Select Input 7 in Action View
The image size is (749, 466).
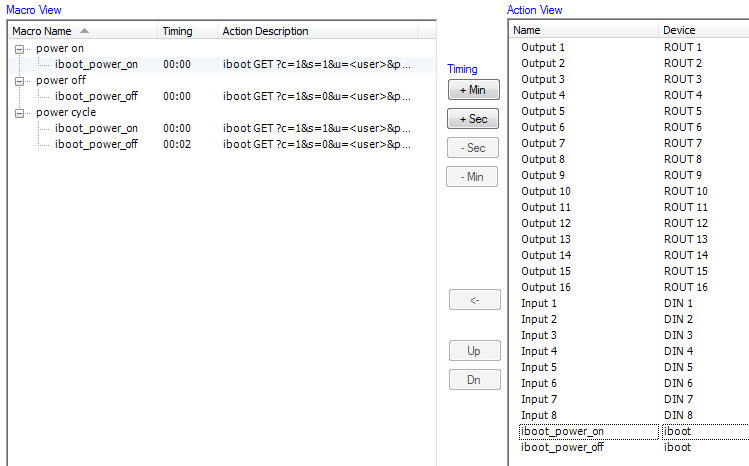click(x=539, y=399)
